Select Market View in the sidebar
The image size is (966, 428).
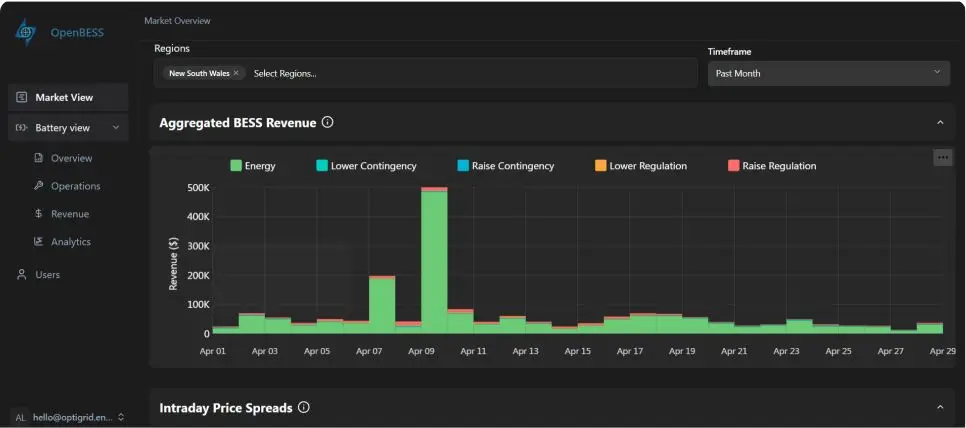coord(64,98)
